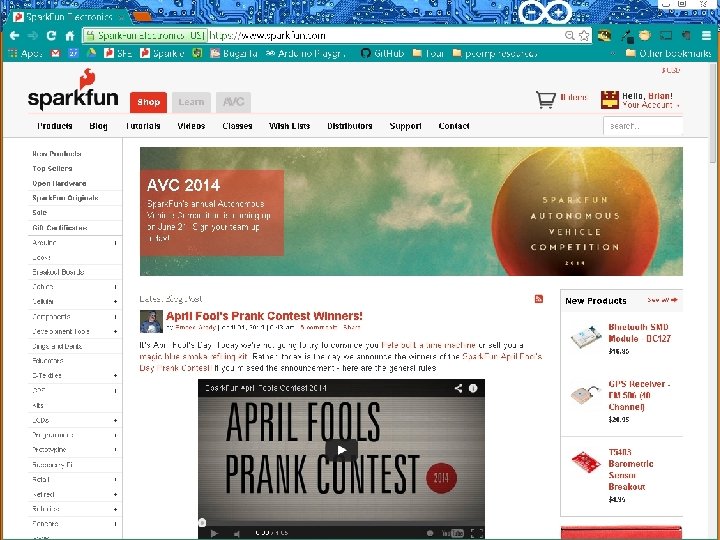The width and height of the screenshot is (720, 540).
Task: Open the pcomp resources bookmark folder
Action: [x=495, y=53]
